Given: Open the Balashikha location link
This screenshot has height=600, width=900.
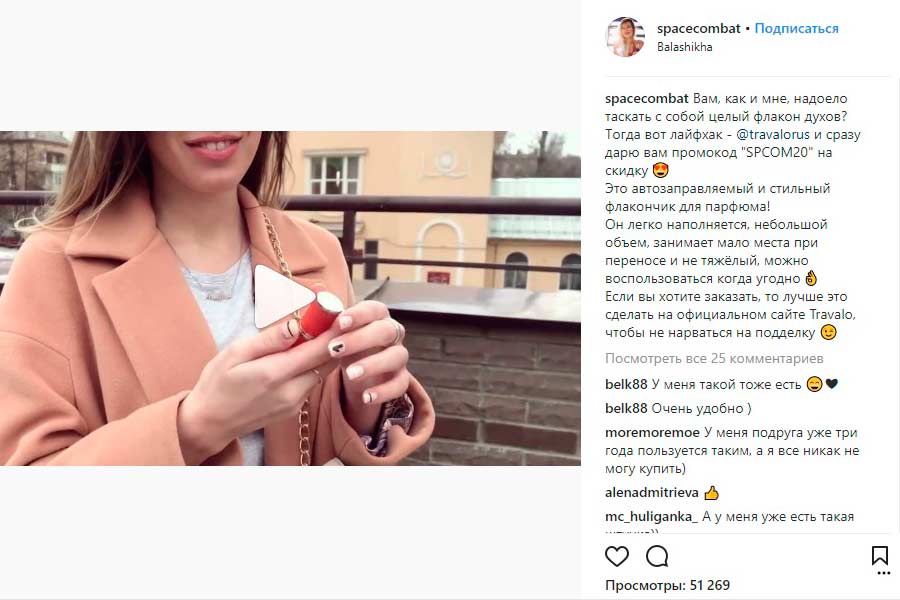Looking at the screenshot, I should (684, 47).
